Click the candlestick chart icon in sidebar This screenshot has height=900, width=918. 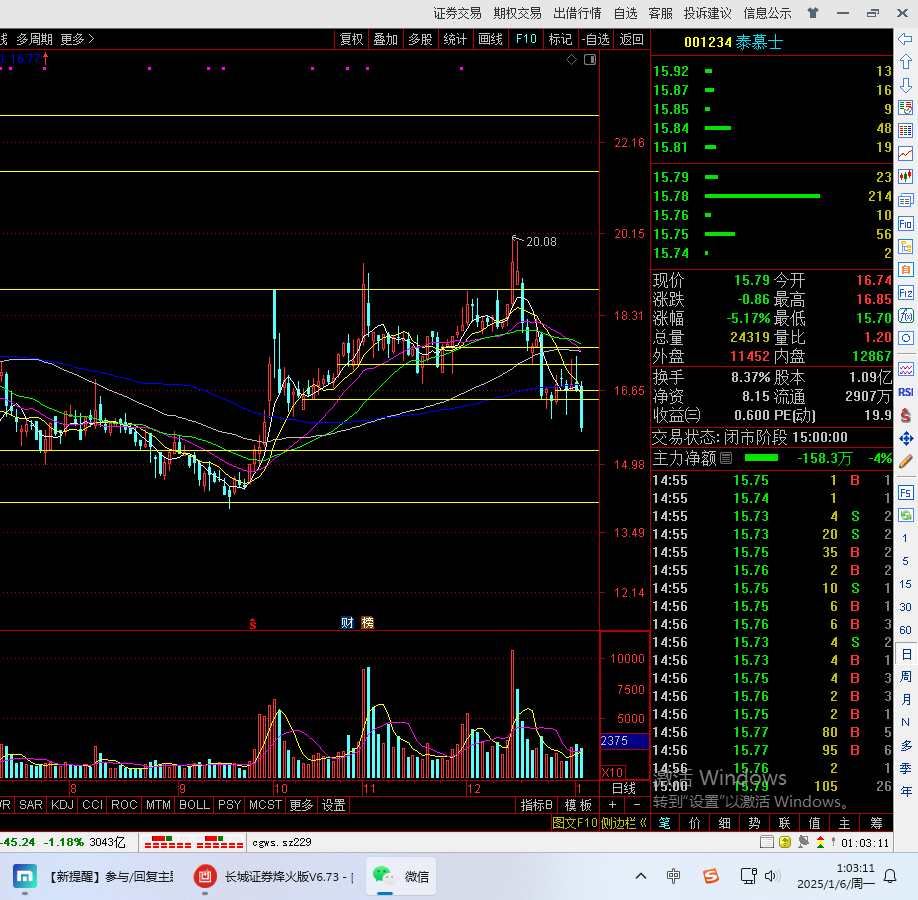[x=906, y=176]
